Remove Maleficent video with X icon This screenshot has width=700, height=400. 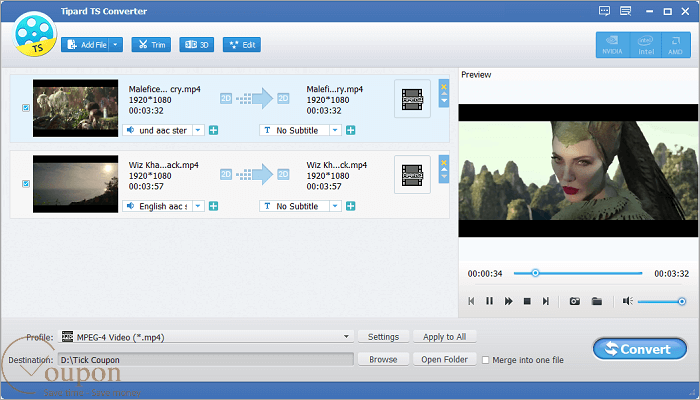point(444,87)
